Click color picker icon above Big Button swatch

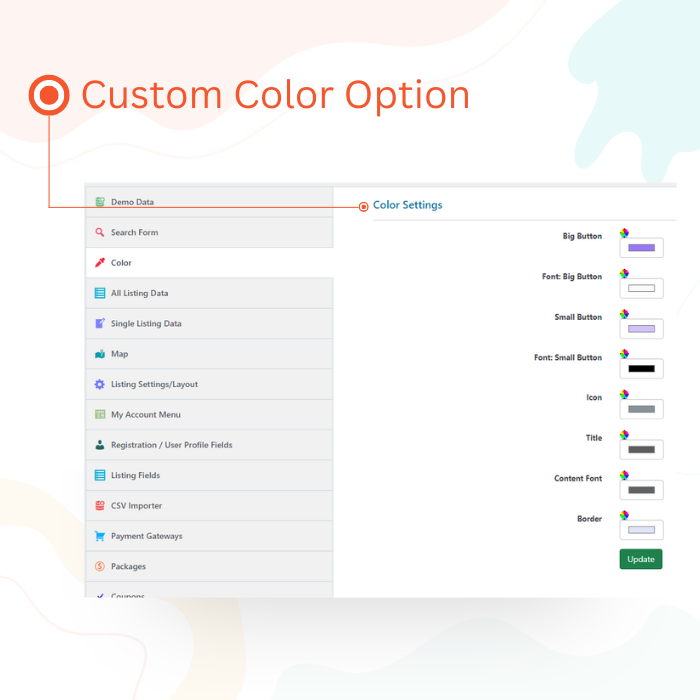tap(624, 233)
